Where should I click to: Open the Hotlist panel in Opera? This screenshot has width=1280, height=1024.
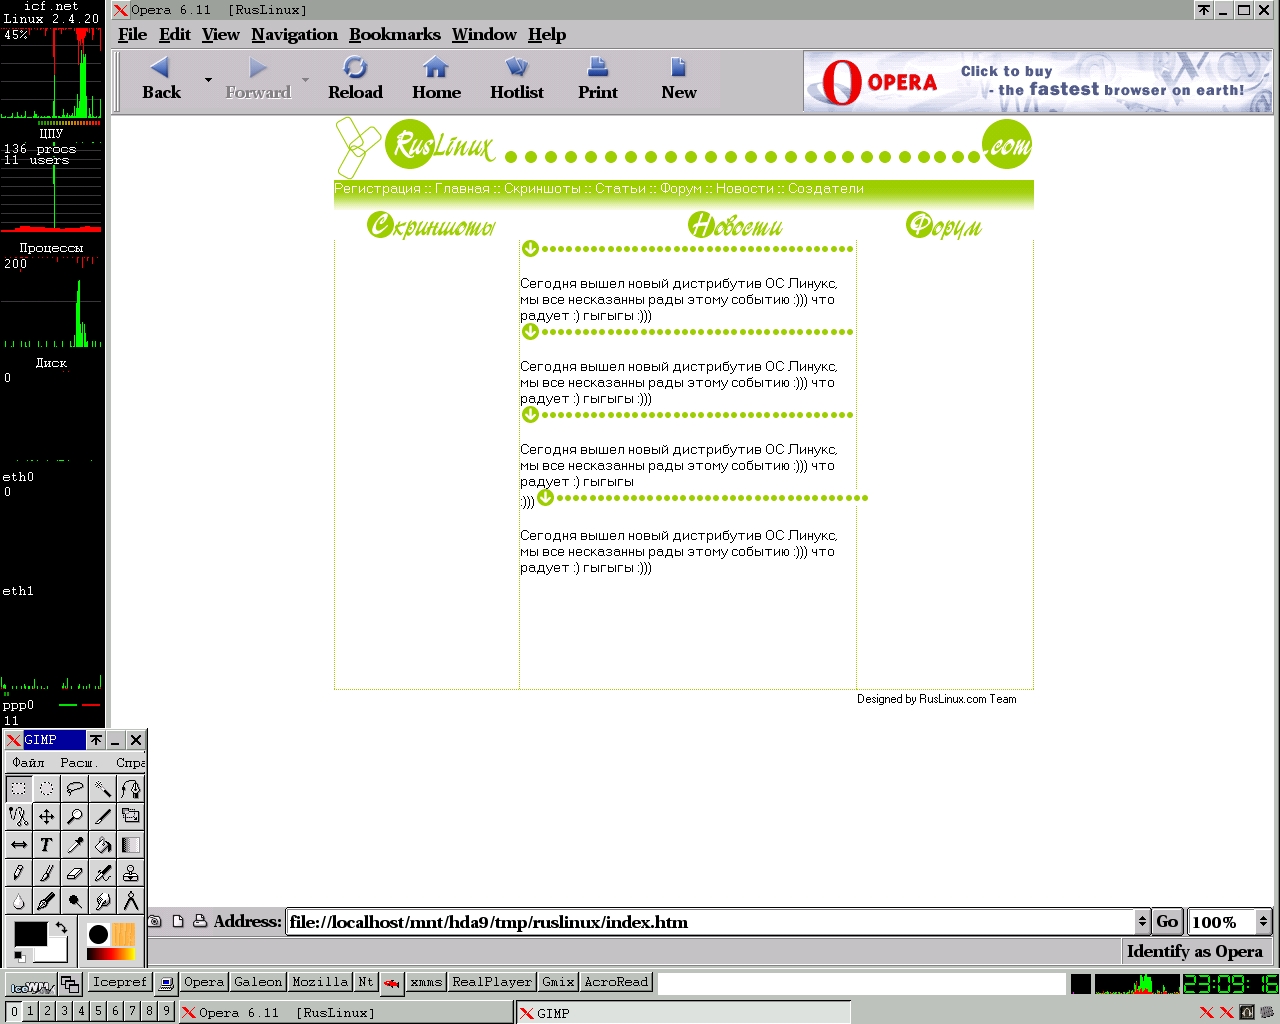[x=517, y=79]
